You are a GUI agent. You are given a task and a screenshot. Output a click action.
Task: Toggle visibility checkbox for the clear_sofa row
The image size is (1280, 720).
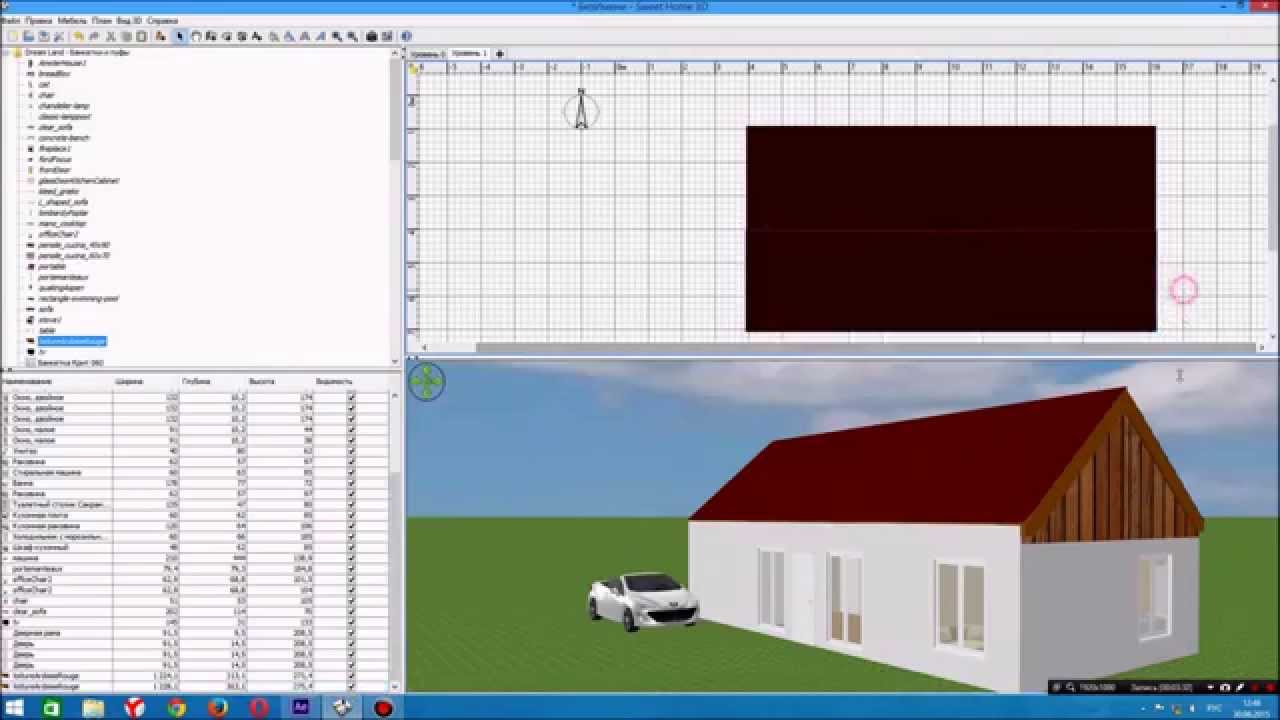pos(351,611)
